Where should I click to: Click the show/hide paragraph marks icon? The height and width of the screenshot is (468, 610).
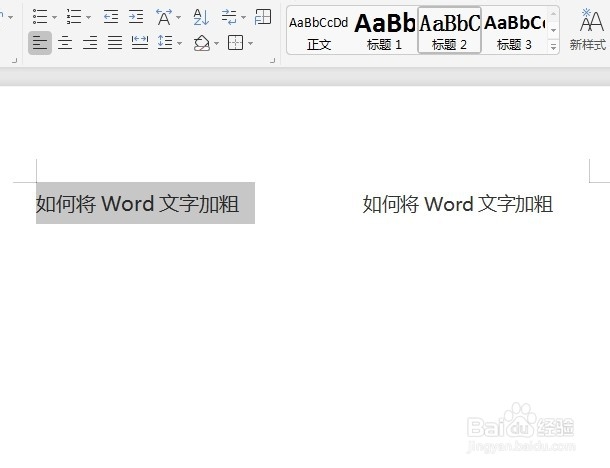tap(229, 17)
